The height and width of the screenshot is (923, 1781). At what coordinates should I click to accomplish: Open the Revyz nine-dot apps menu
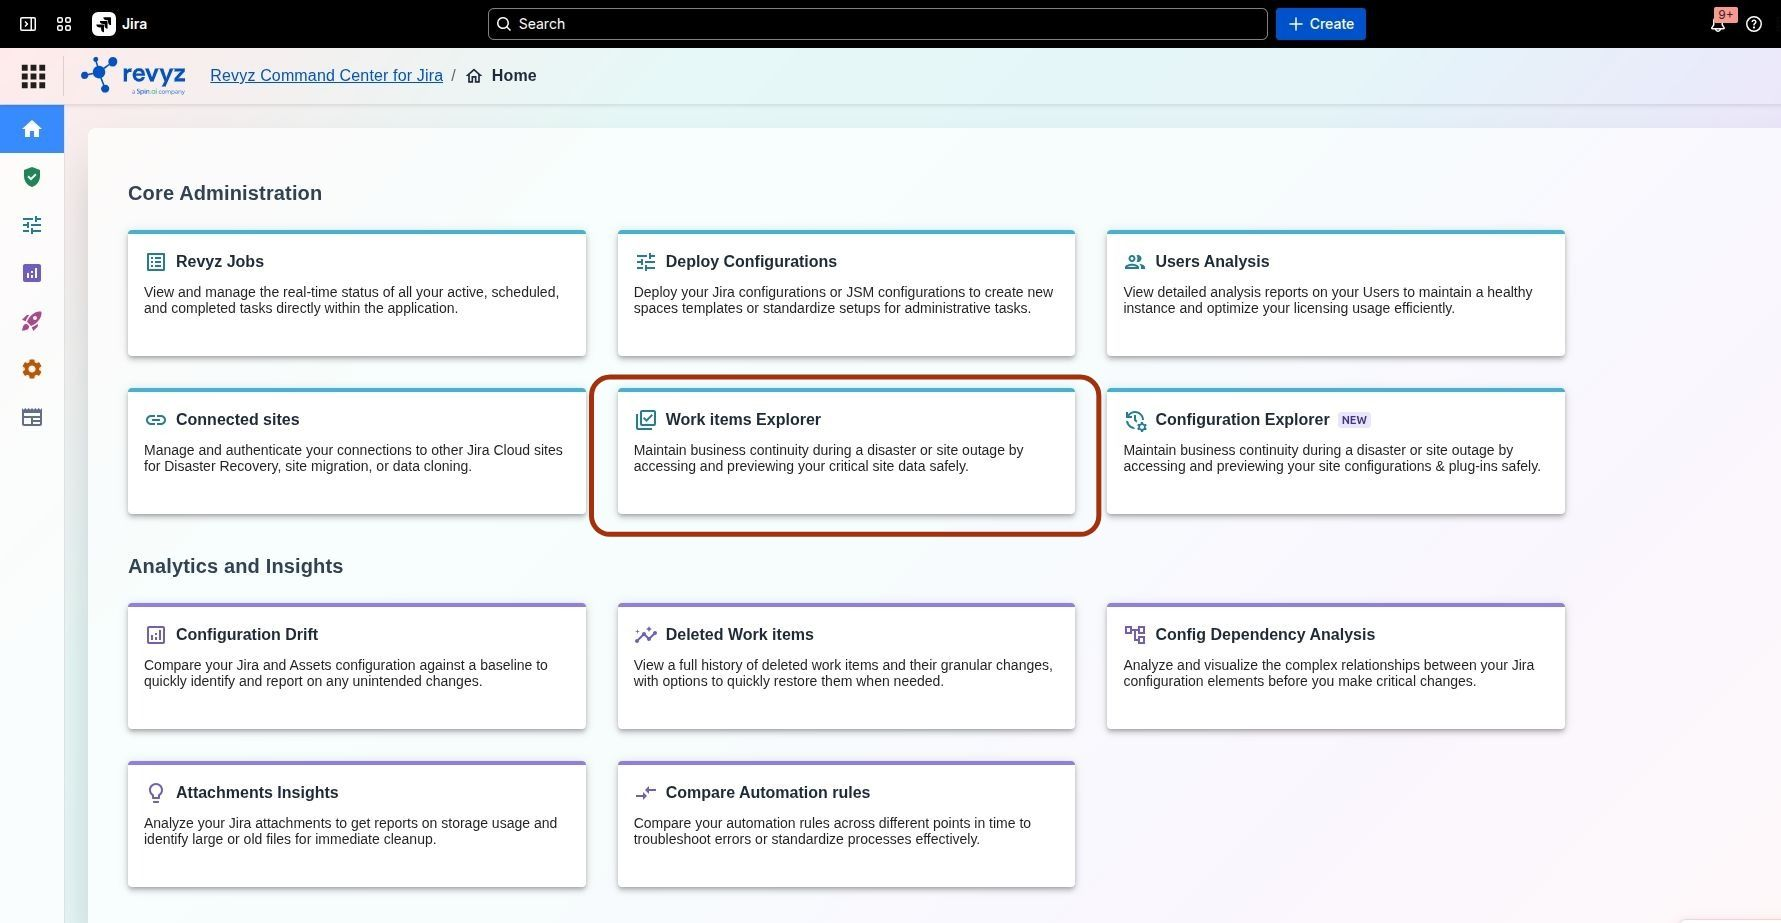33,76
